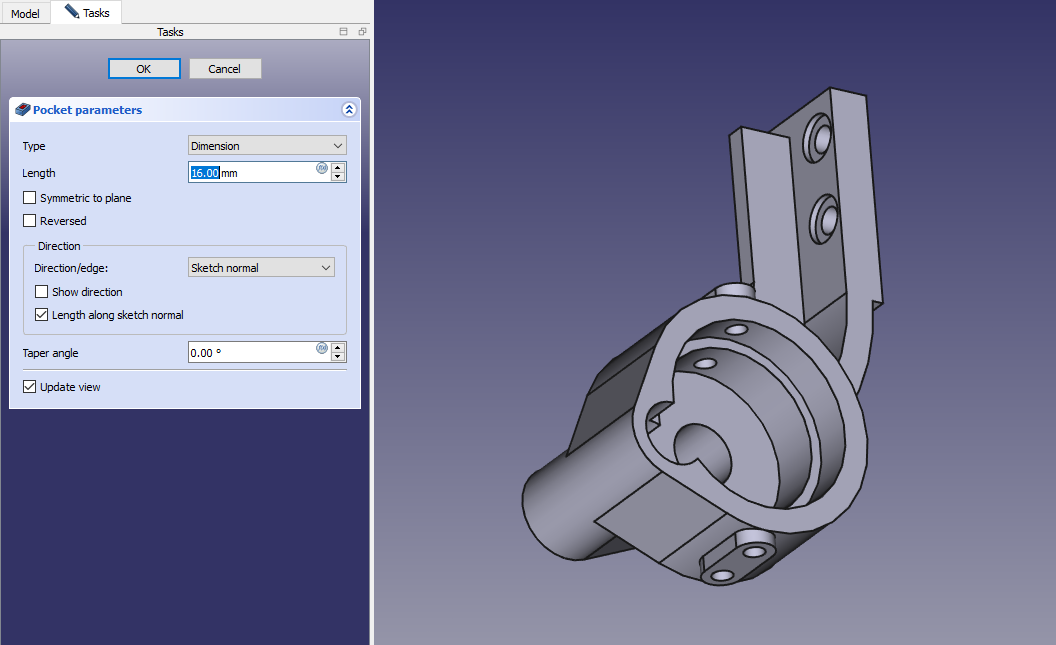Increase Taper angle with up arrow
The image size is (1056, 645).
coord(338,348)
